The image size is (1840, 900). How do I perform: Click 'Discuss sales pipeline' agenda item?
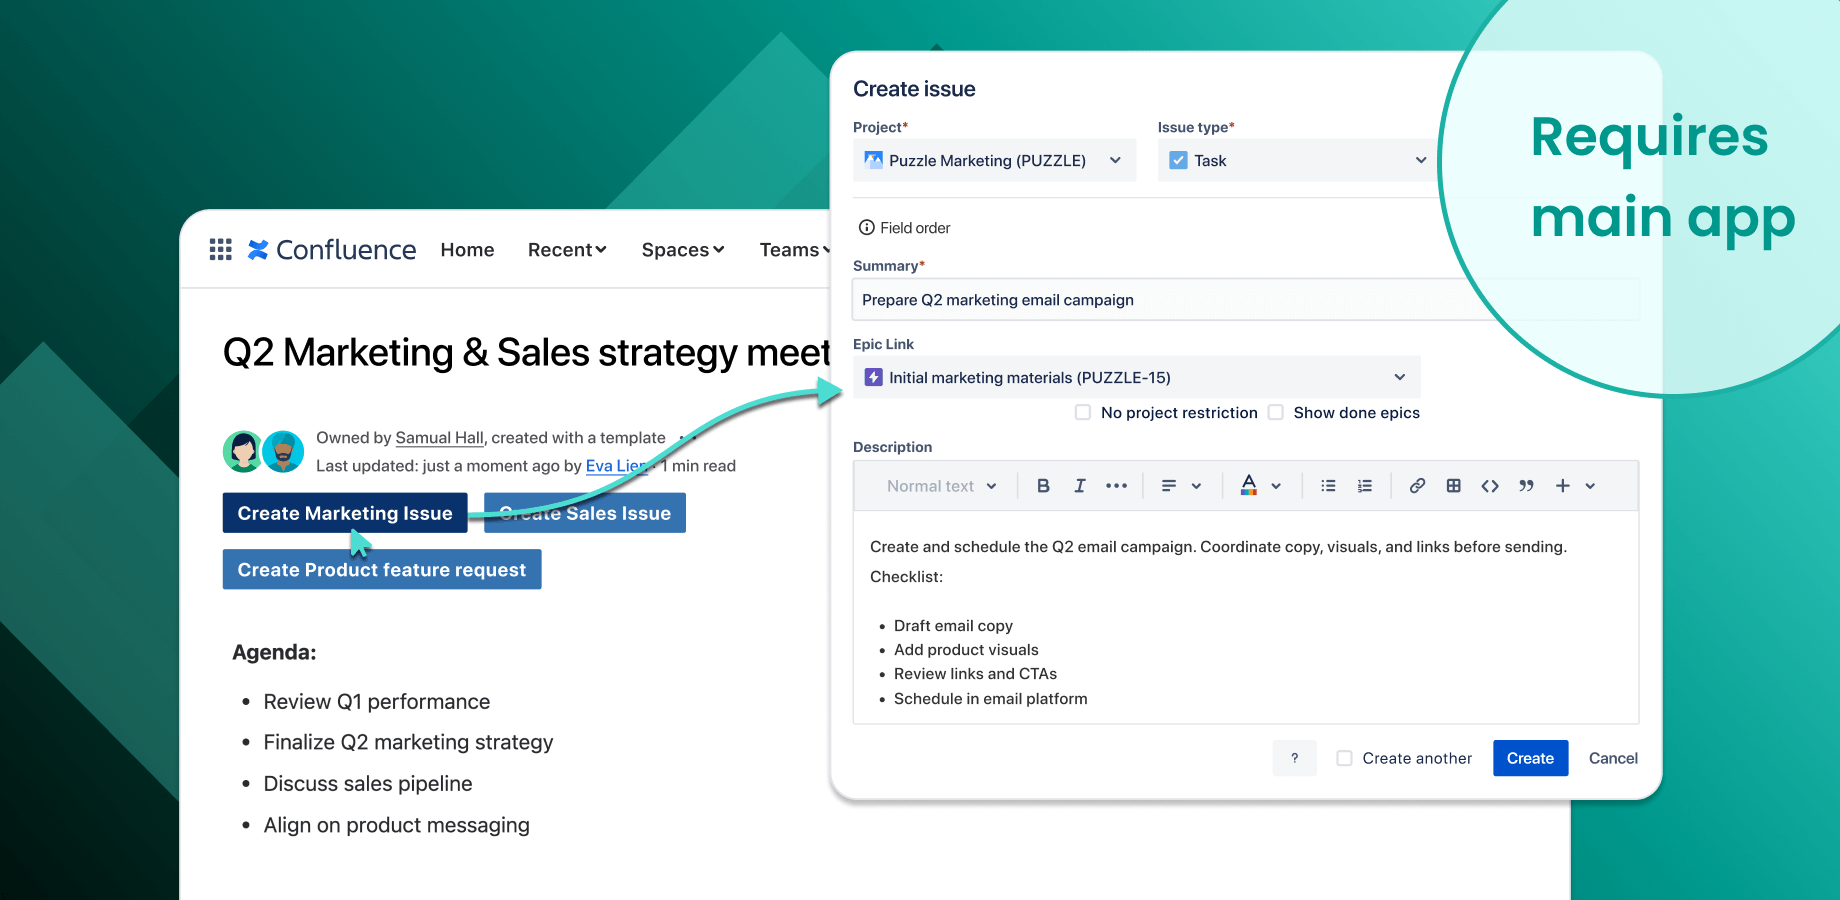pyautogui.click(x=368, y=784)
